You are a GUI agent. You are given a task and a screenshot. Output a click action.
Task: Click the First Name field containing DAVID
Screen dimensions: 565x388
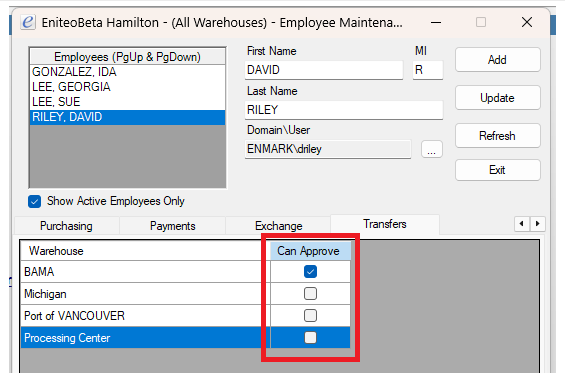[x=324, y=70]
